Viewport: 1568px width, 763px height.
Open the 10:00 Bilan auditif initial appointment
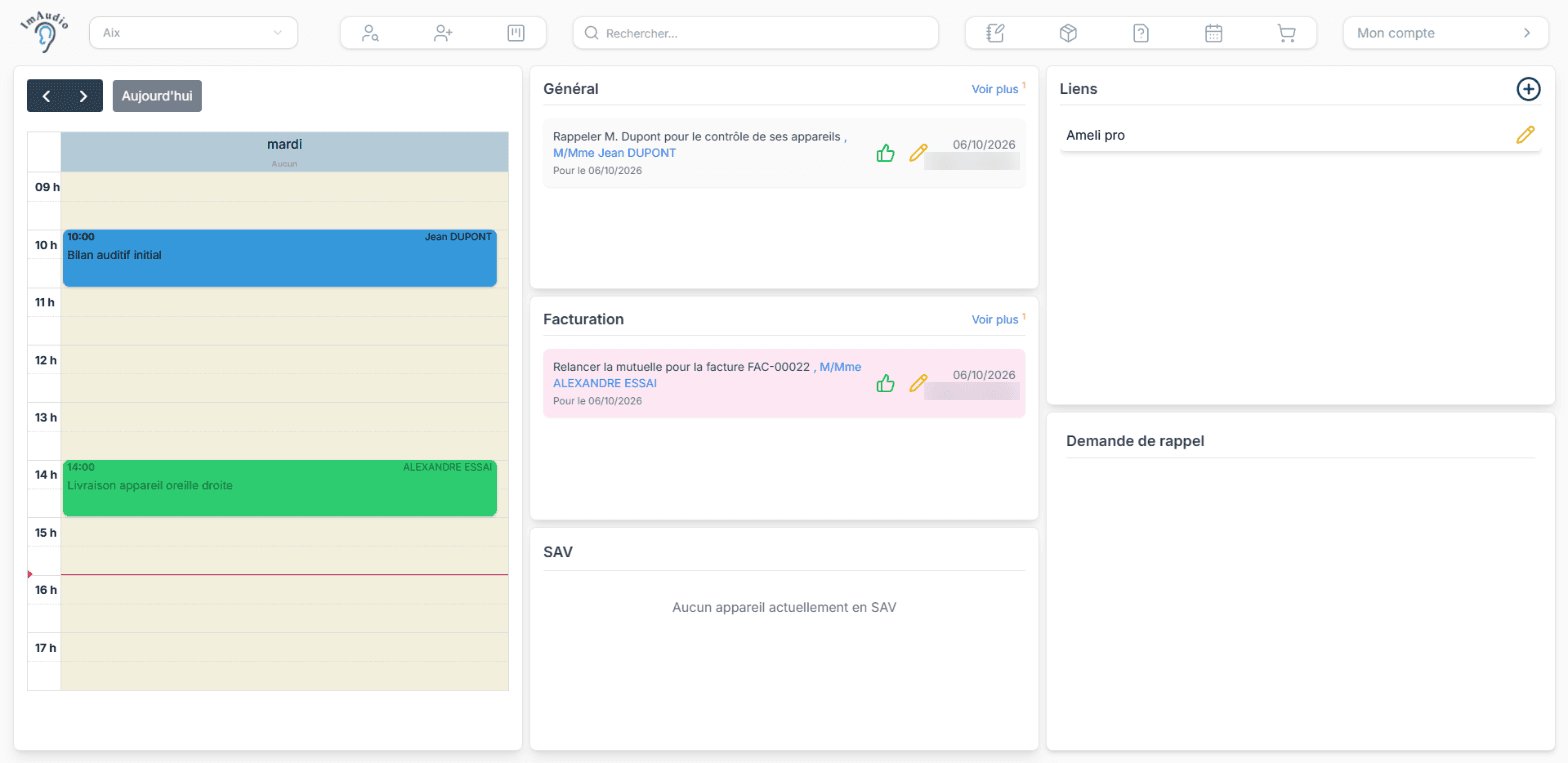(280, 258)
